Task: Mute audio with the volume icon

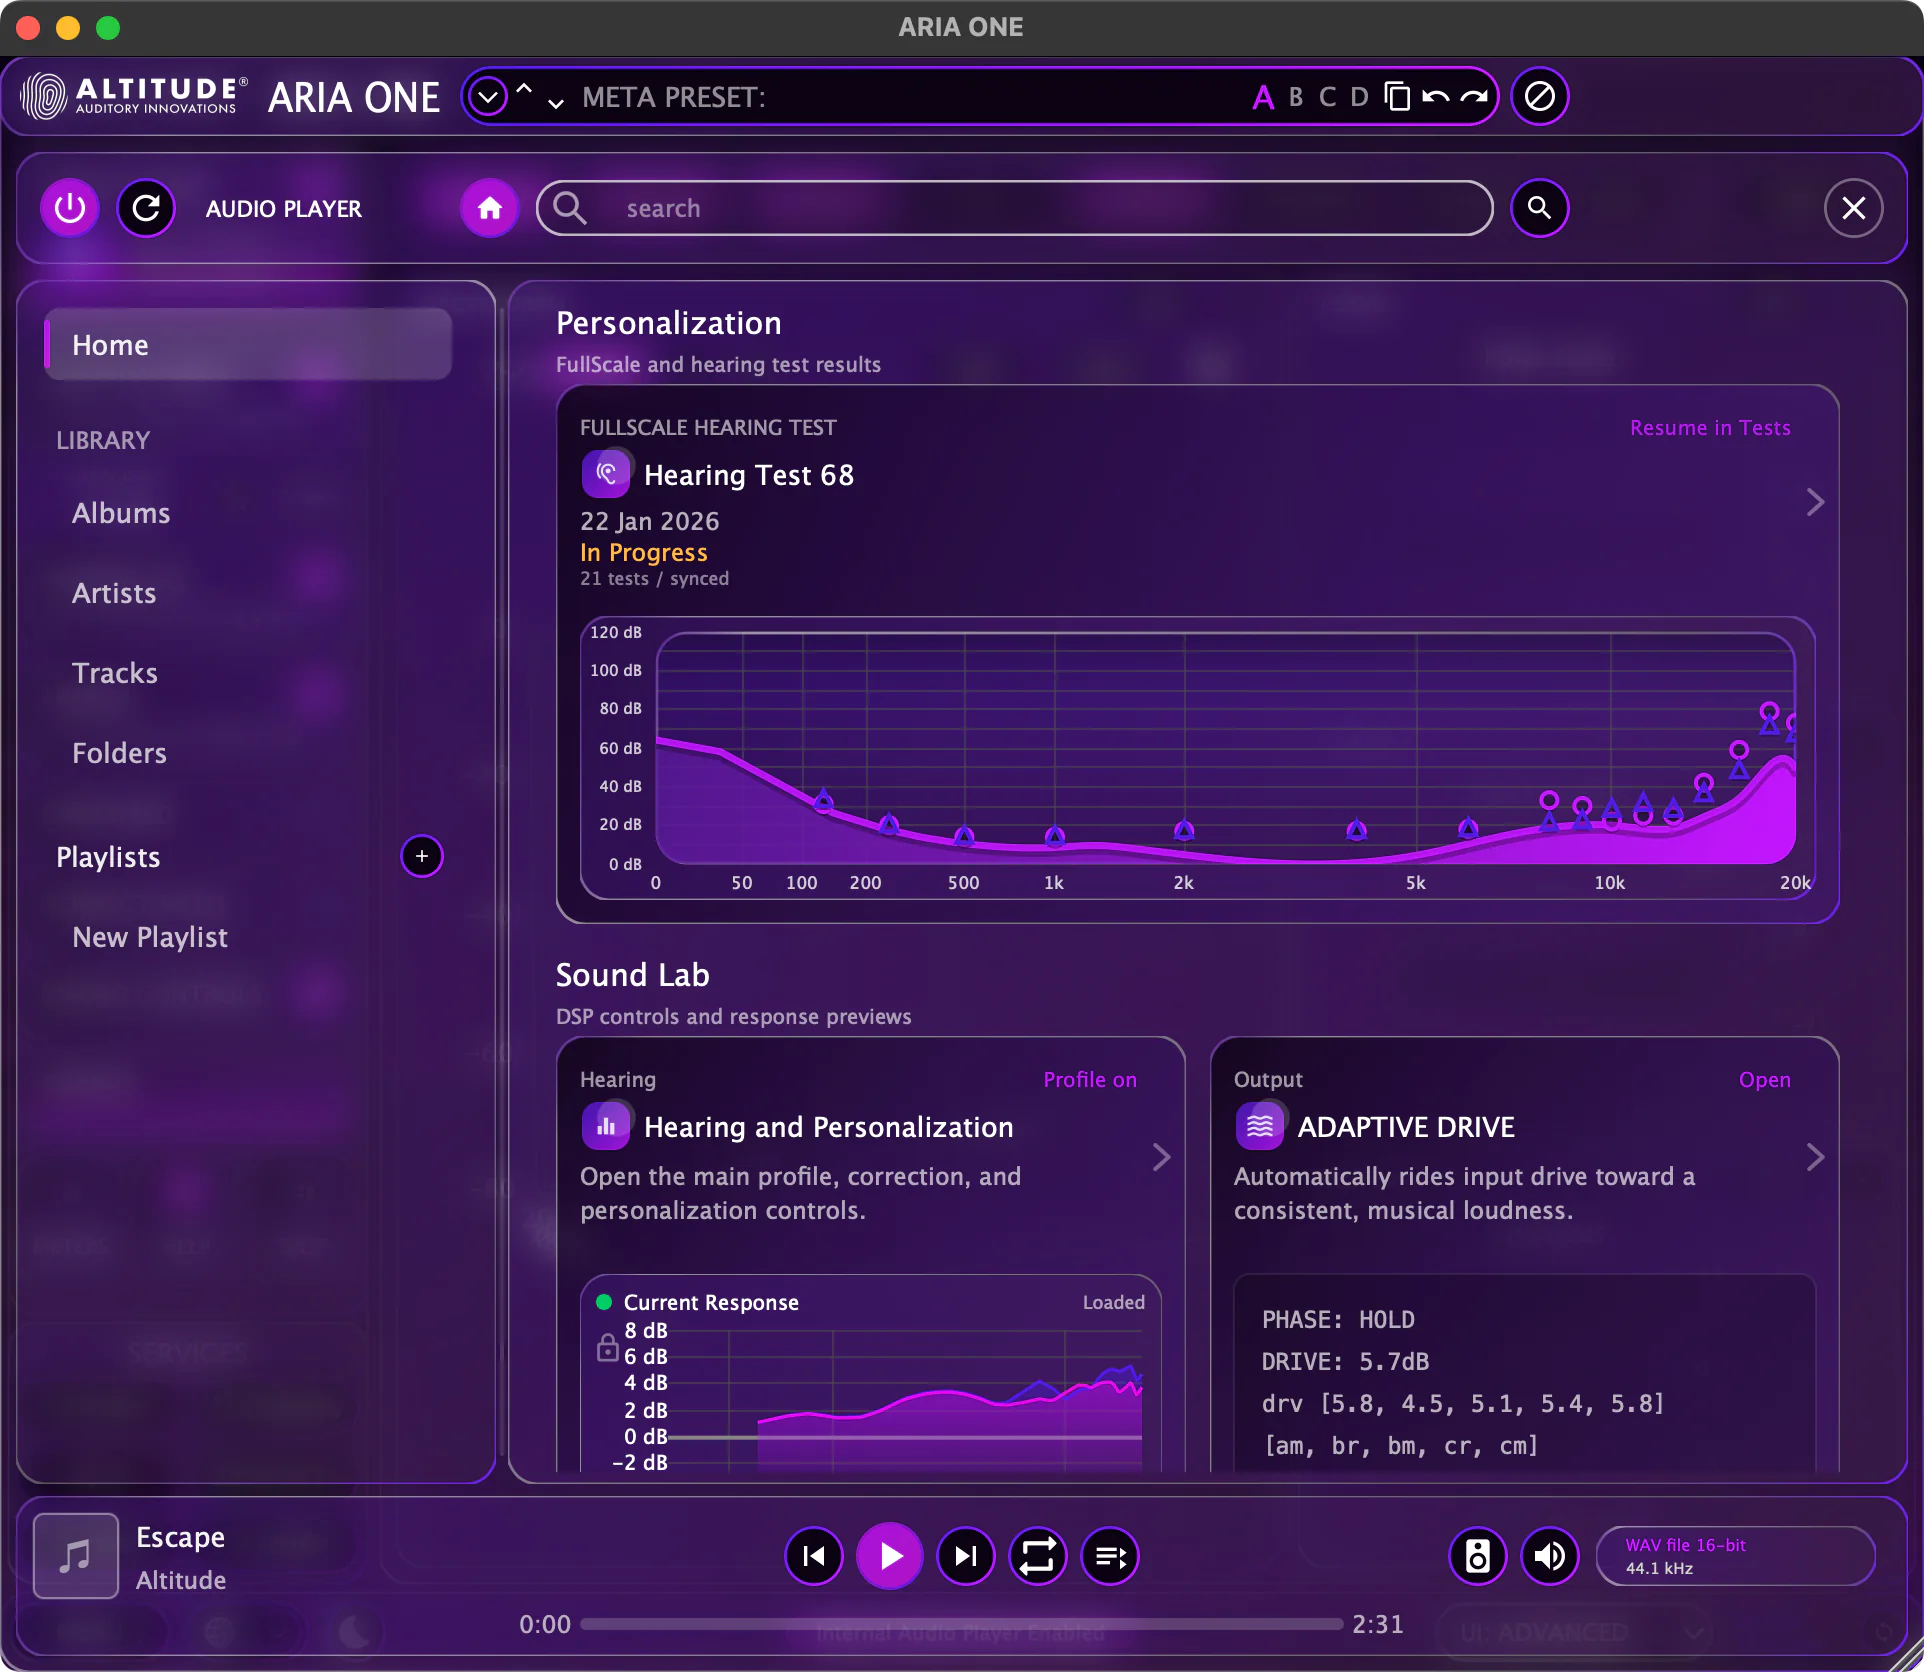Action: 1550,1556
